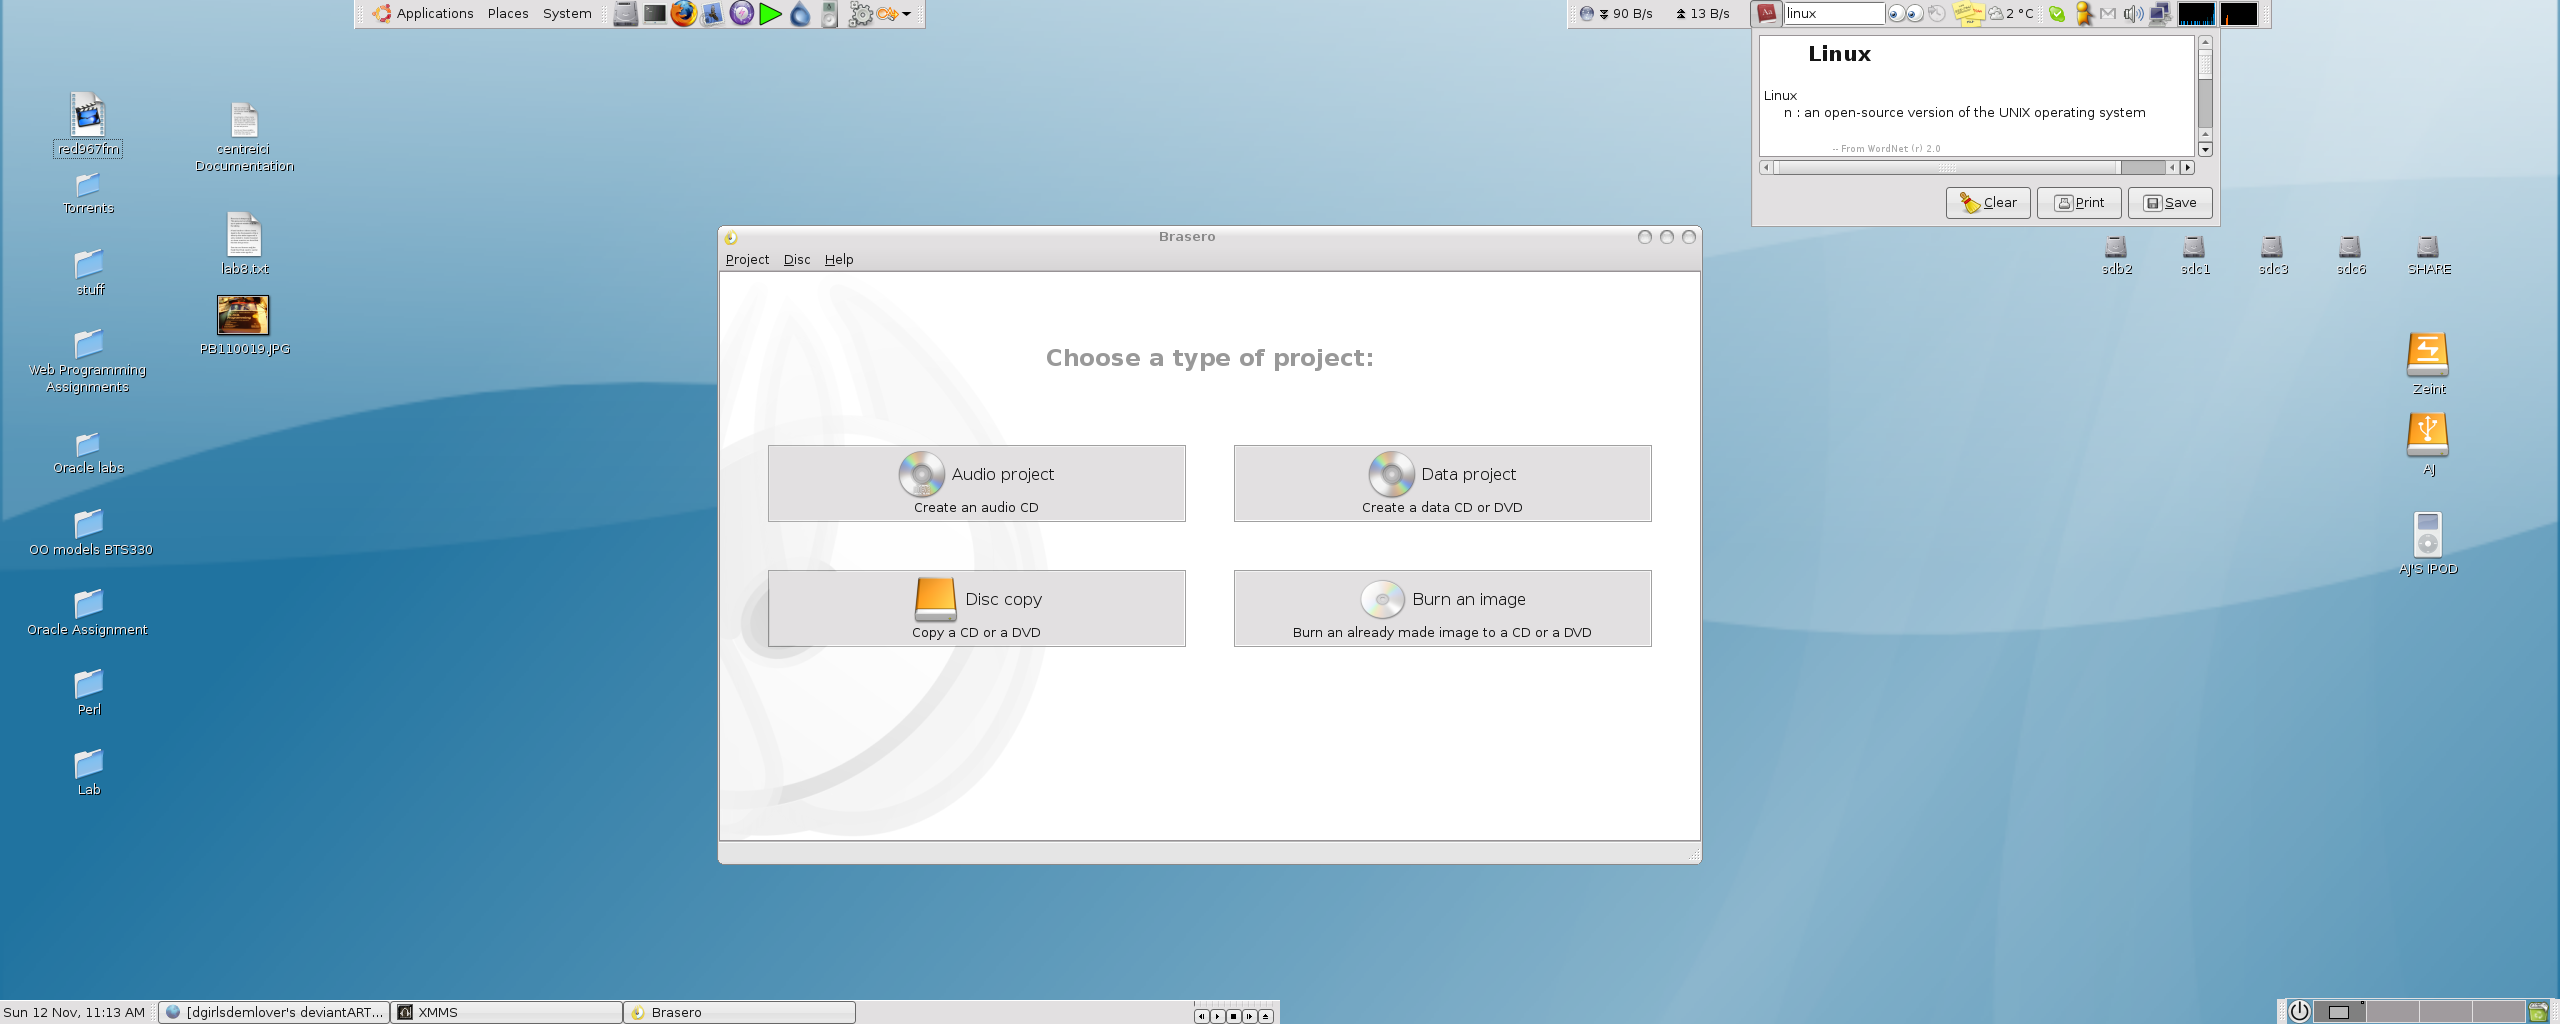Click eject button in XMMS panel applet

(1265, 1016)
